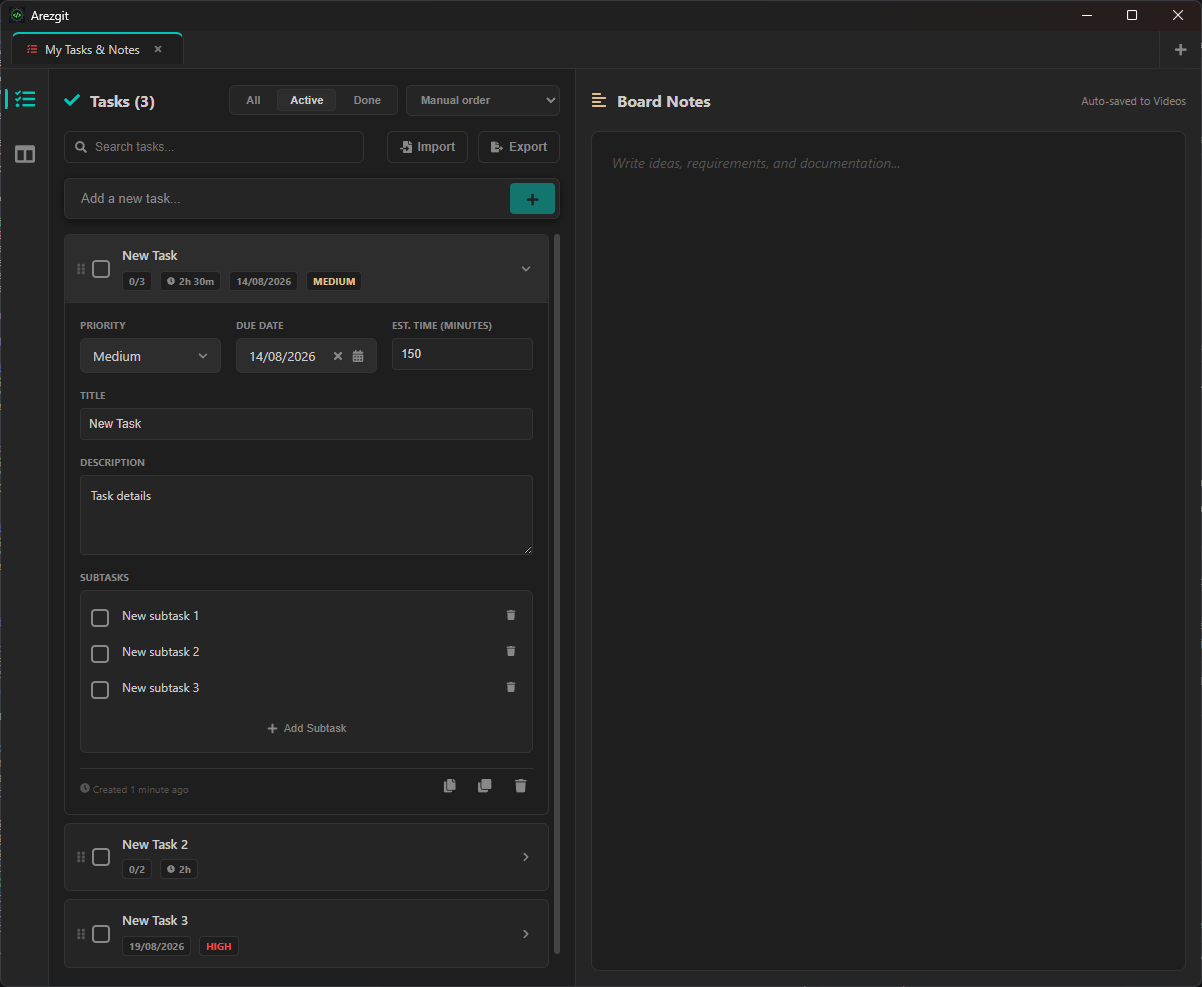Open the due date calendar picker icon
The height and width of the screenshot is (987, 1202).
point(358,356)
